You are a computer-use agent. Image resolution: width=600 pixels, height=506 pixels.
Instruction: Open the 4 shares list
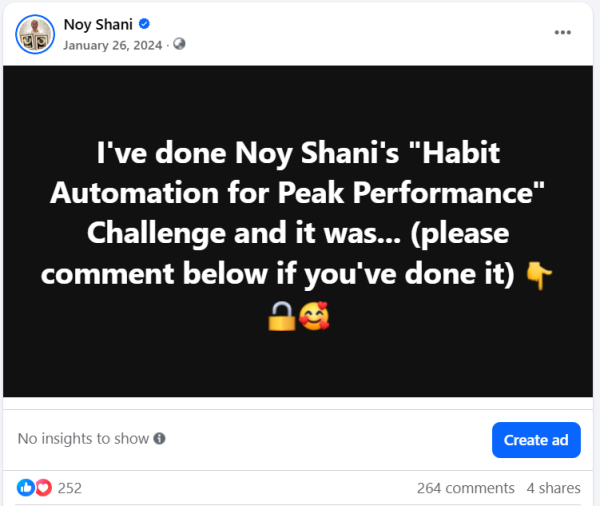point(553,488)
